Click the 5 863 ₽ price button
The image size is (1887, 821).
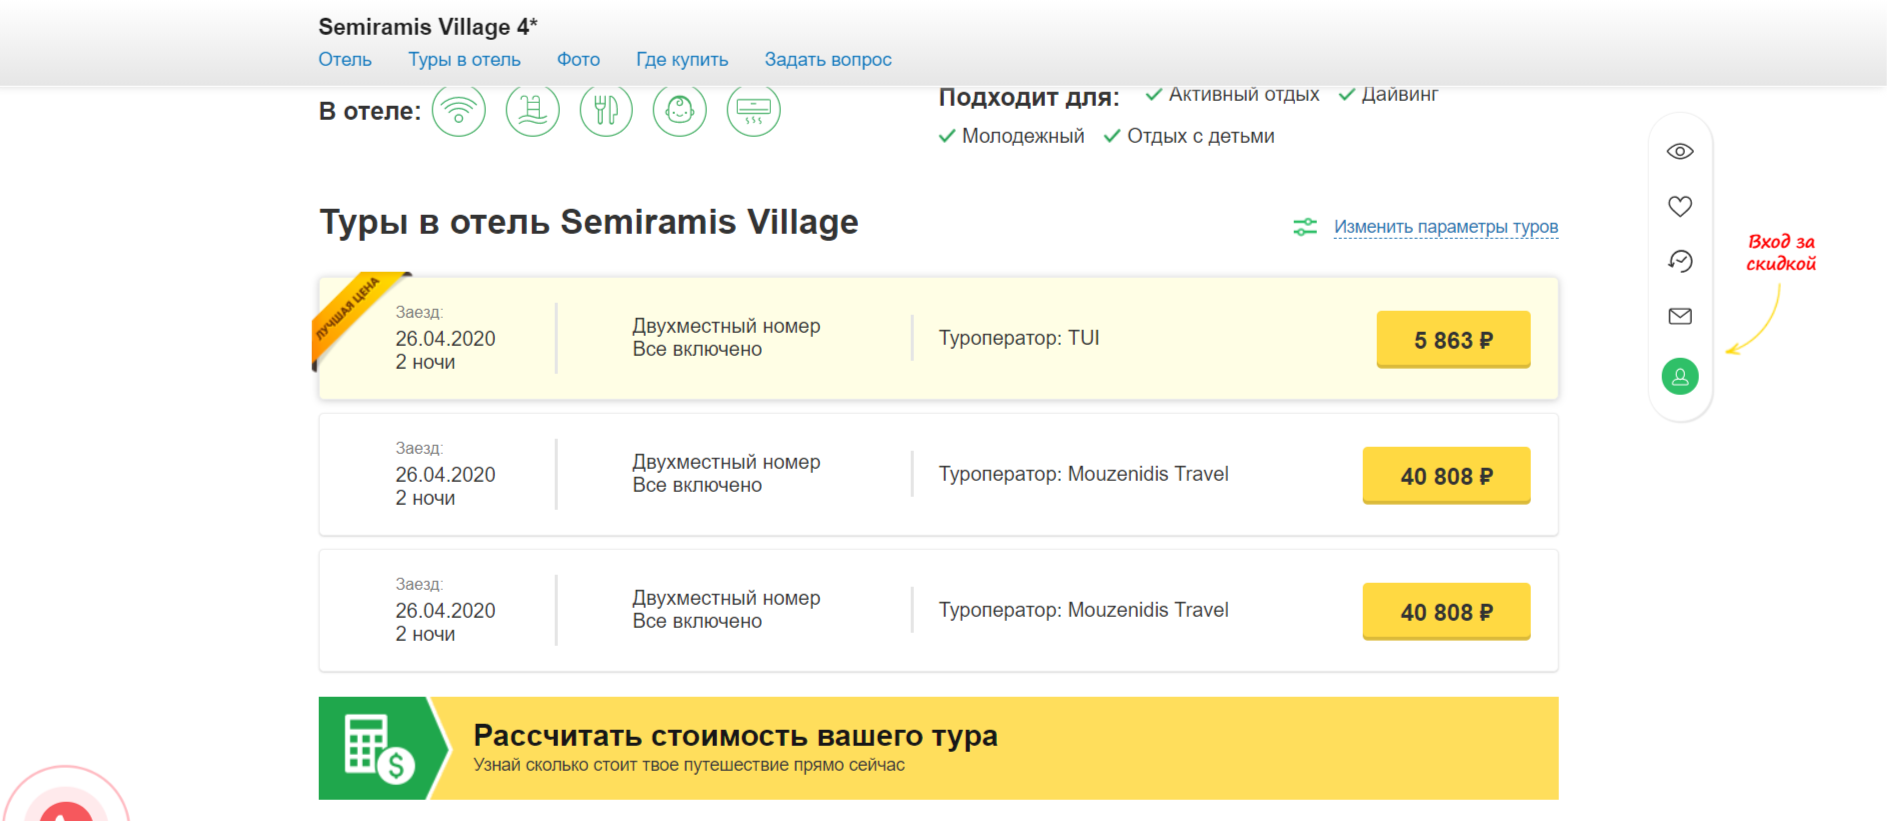coord(1453,340)
